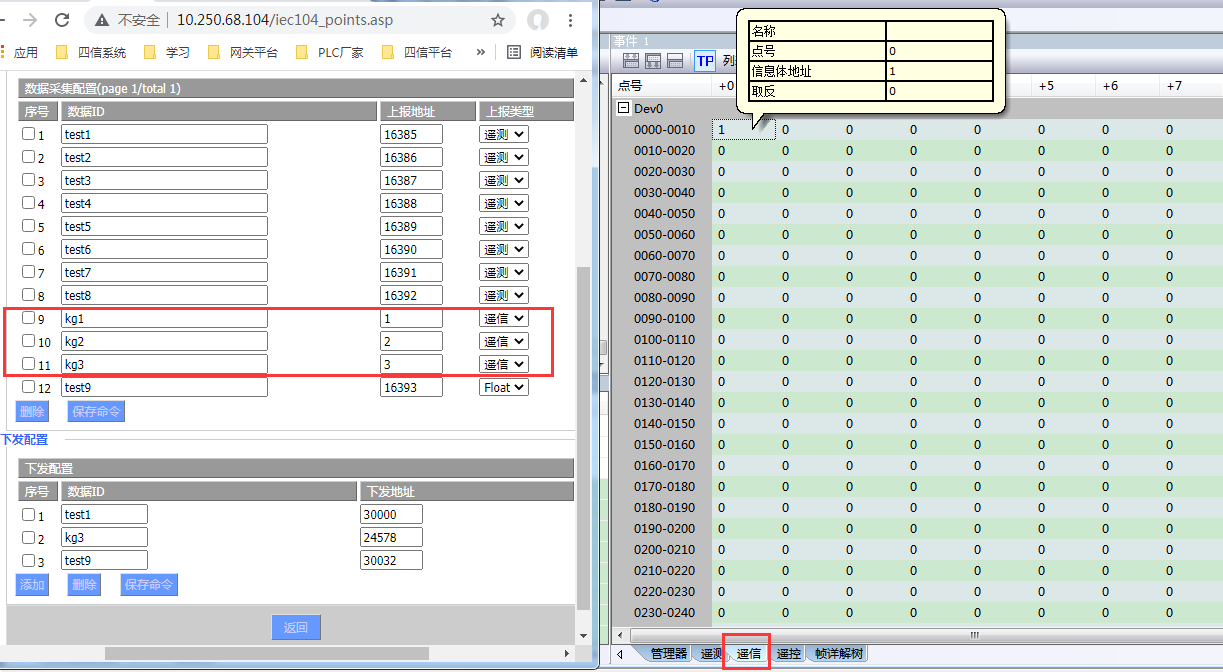
Task: Open the 上报类型 dropdown for test6
Action: click(x=504, y=249)
